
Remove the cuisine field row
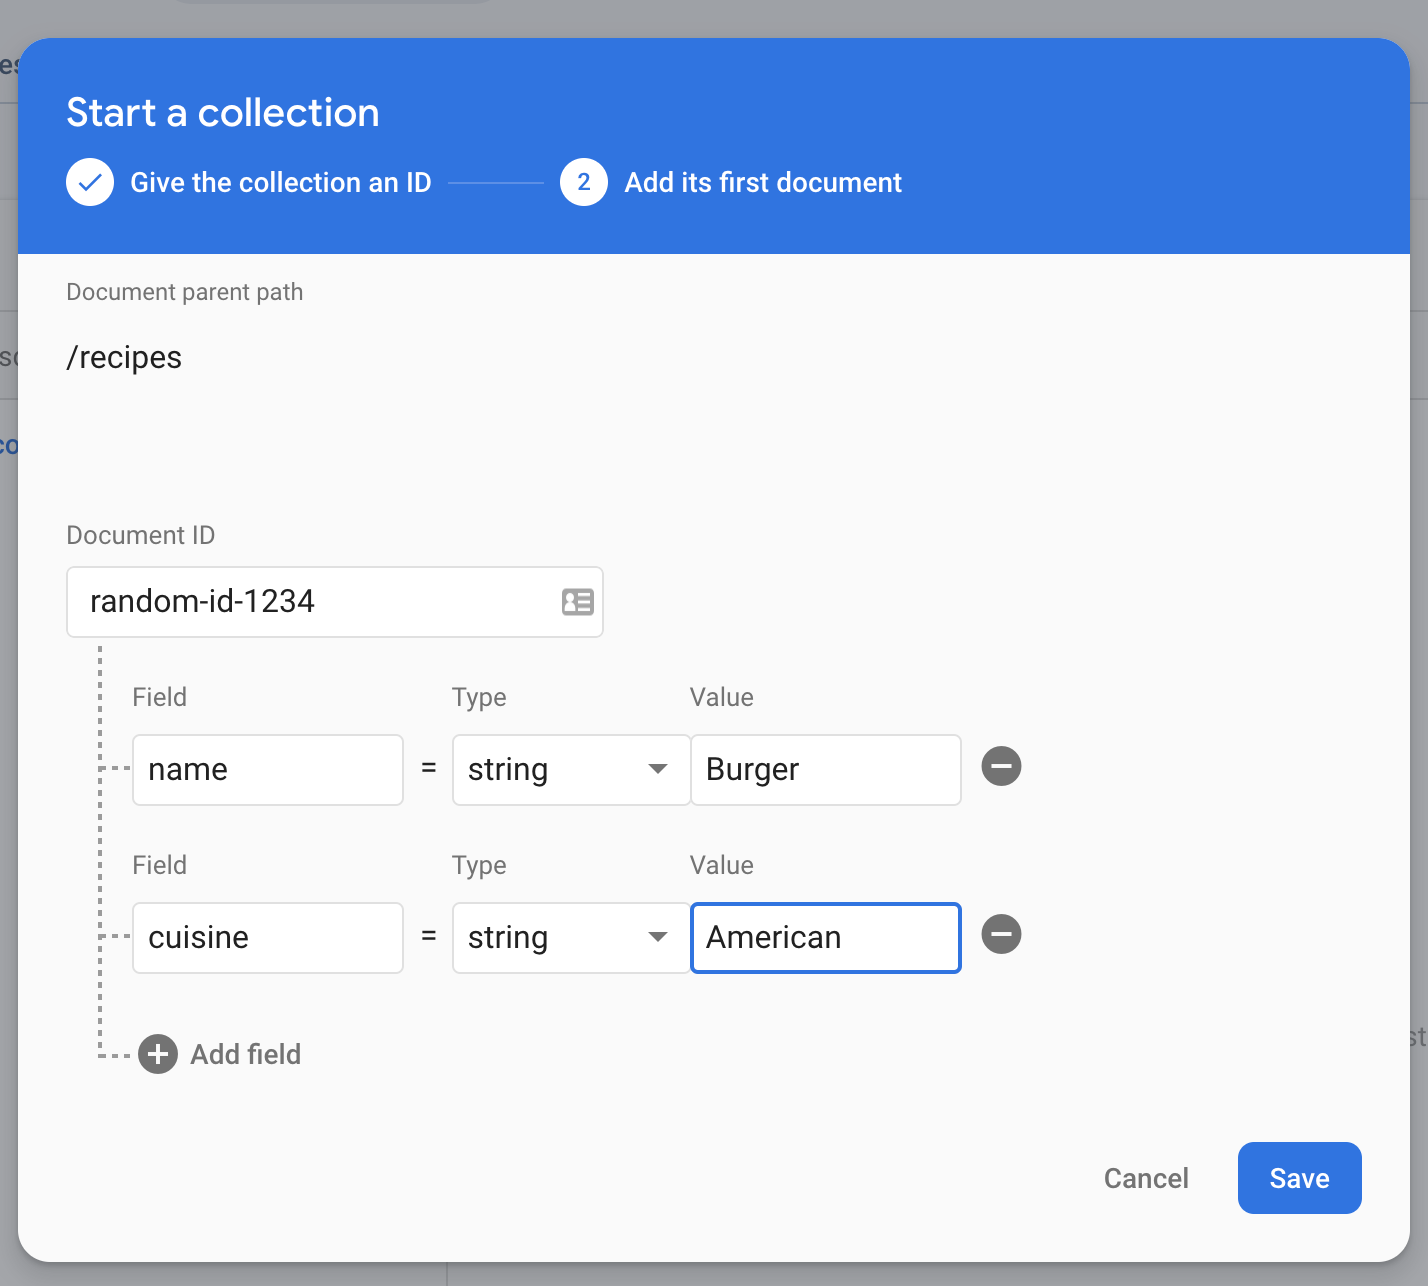(1001, 935)
